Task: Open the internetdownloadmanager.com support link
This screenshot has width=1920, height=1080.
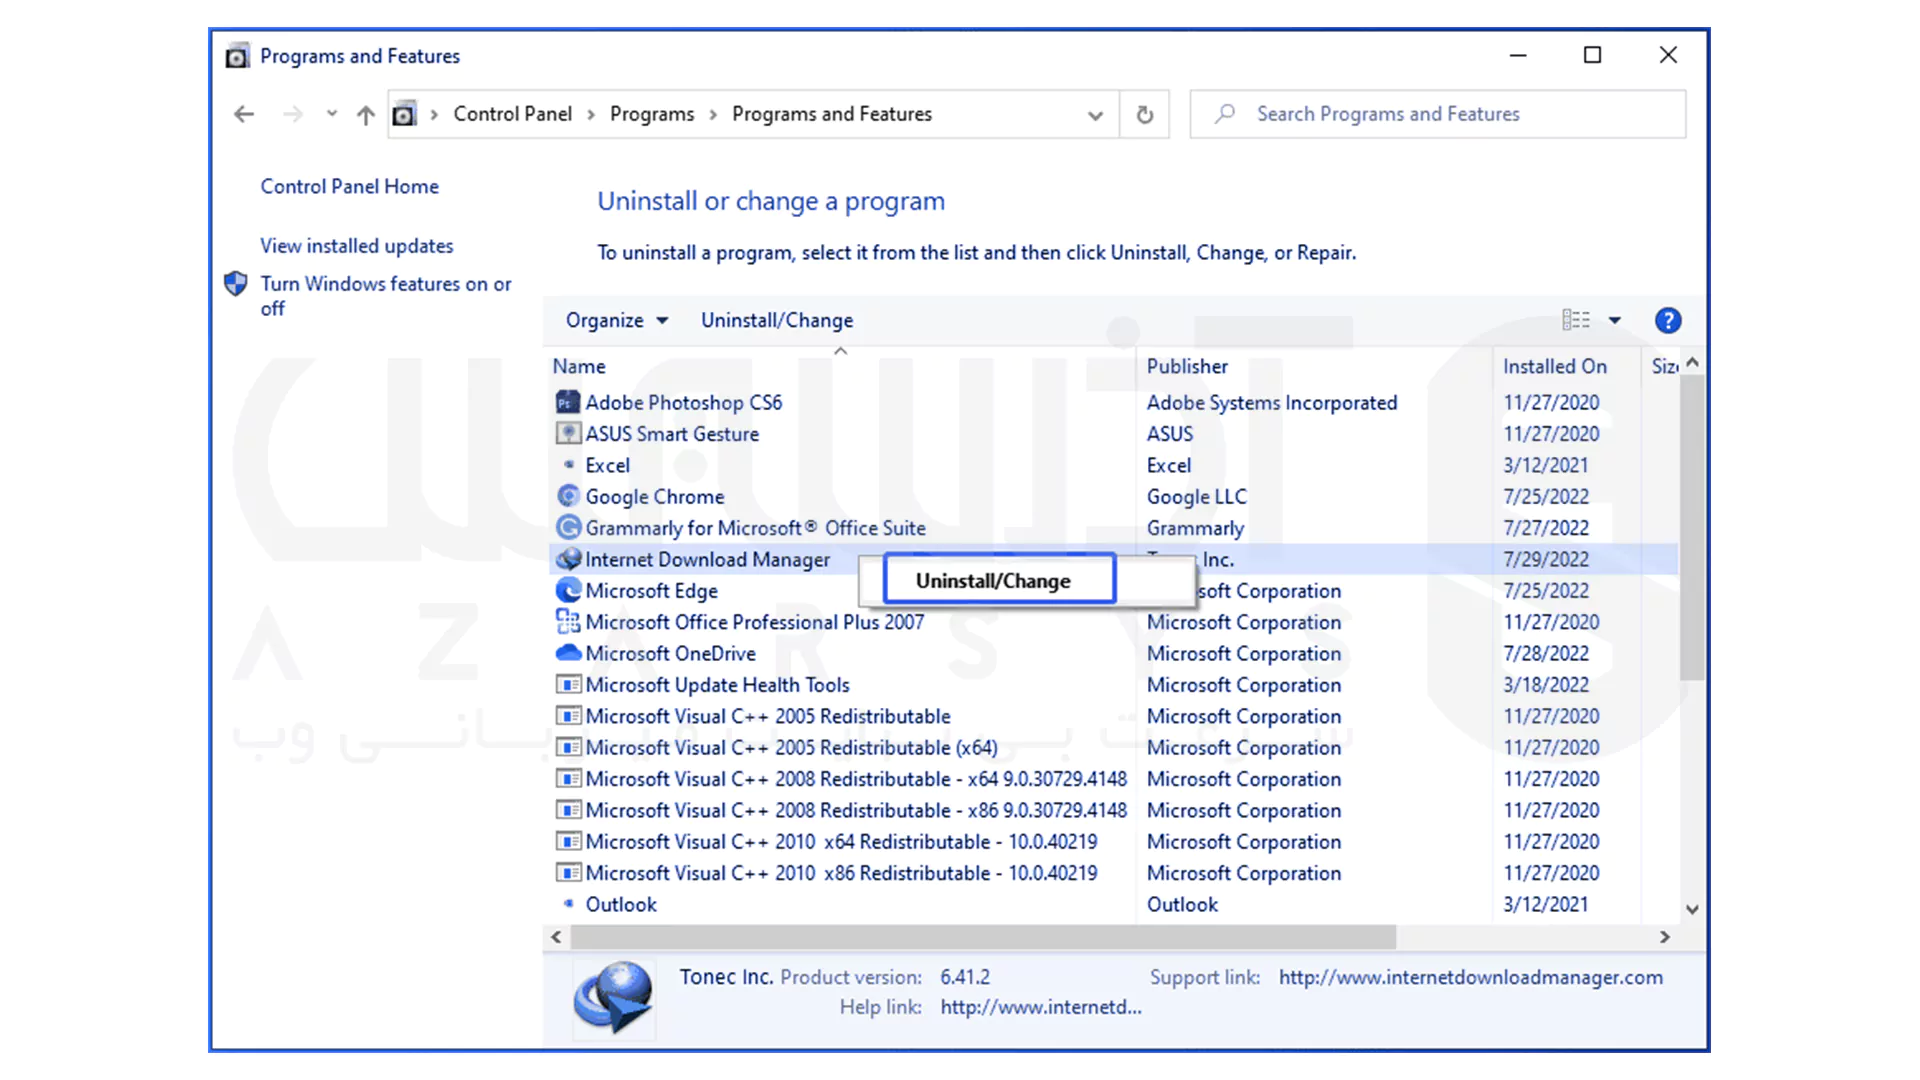Action: coord(1470,977)
